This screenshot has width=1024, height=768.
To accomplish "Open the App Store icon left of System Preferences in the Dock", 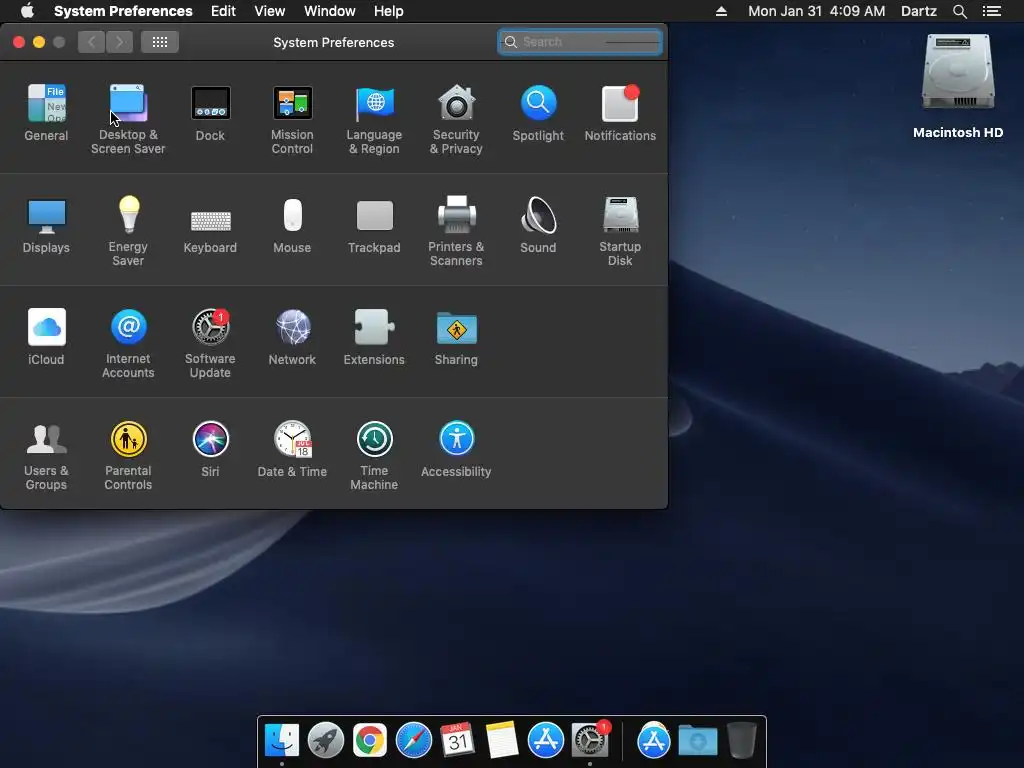I will [x=545, y=741].
